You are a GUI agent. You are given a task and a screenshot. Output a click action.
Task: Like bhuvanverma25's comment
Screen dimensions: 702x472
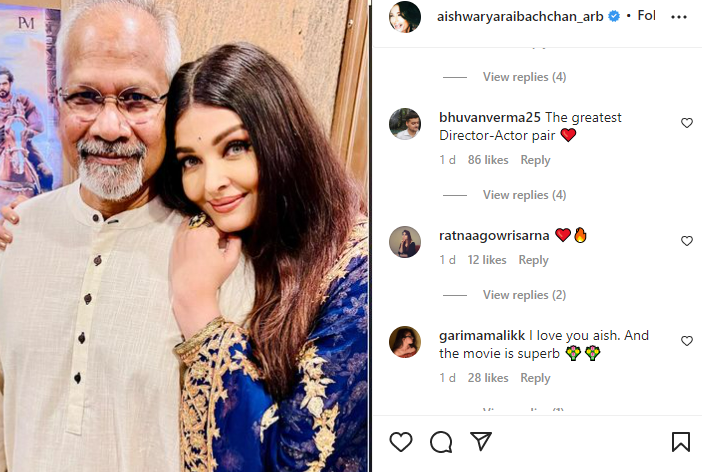tap(687, 123)
